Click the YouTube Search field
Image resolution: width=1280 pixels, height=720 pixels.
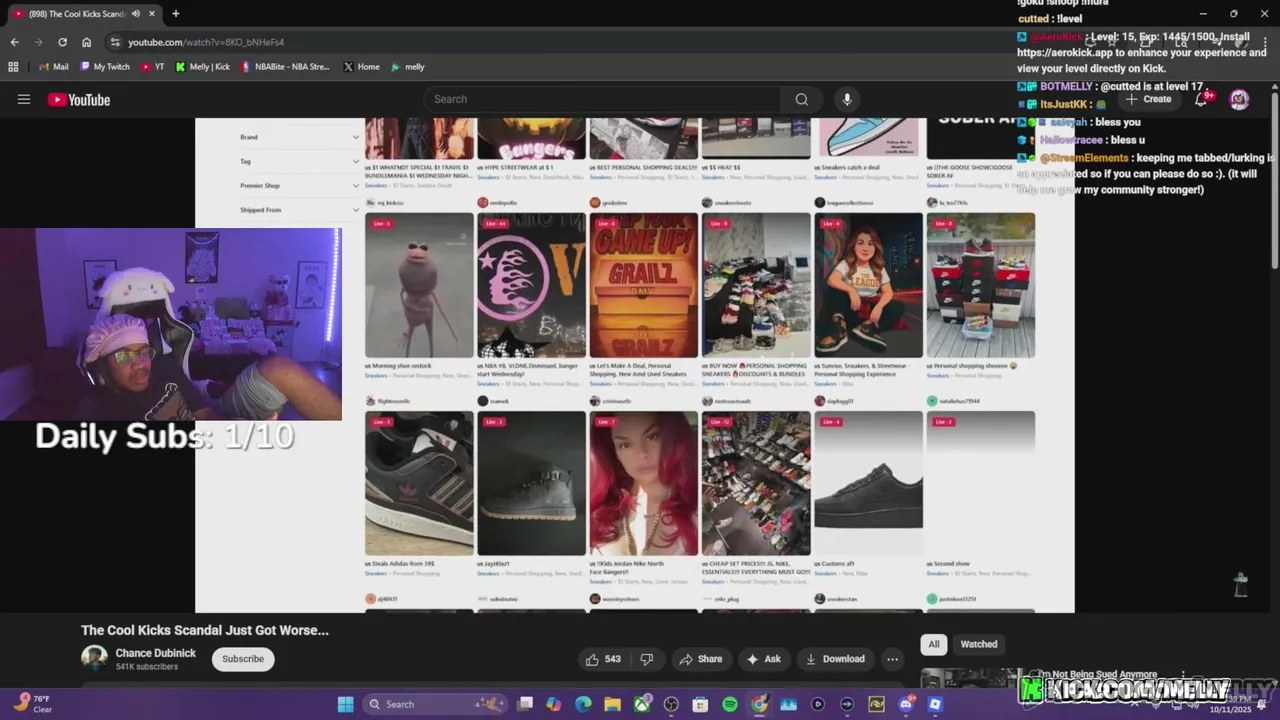click(x=602, y=99)
